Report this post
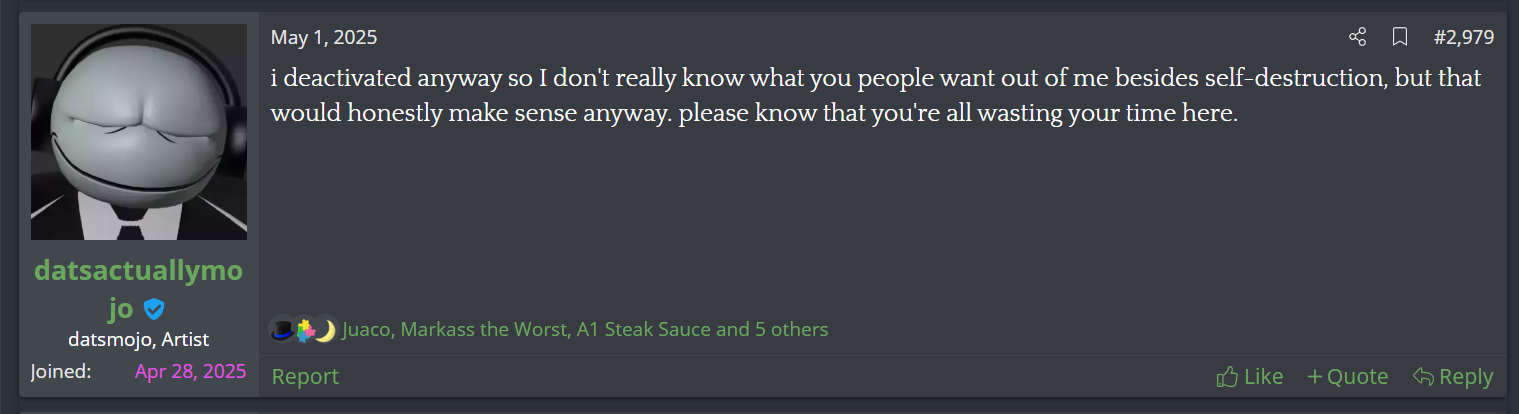 pos(305,377)
